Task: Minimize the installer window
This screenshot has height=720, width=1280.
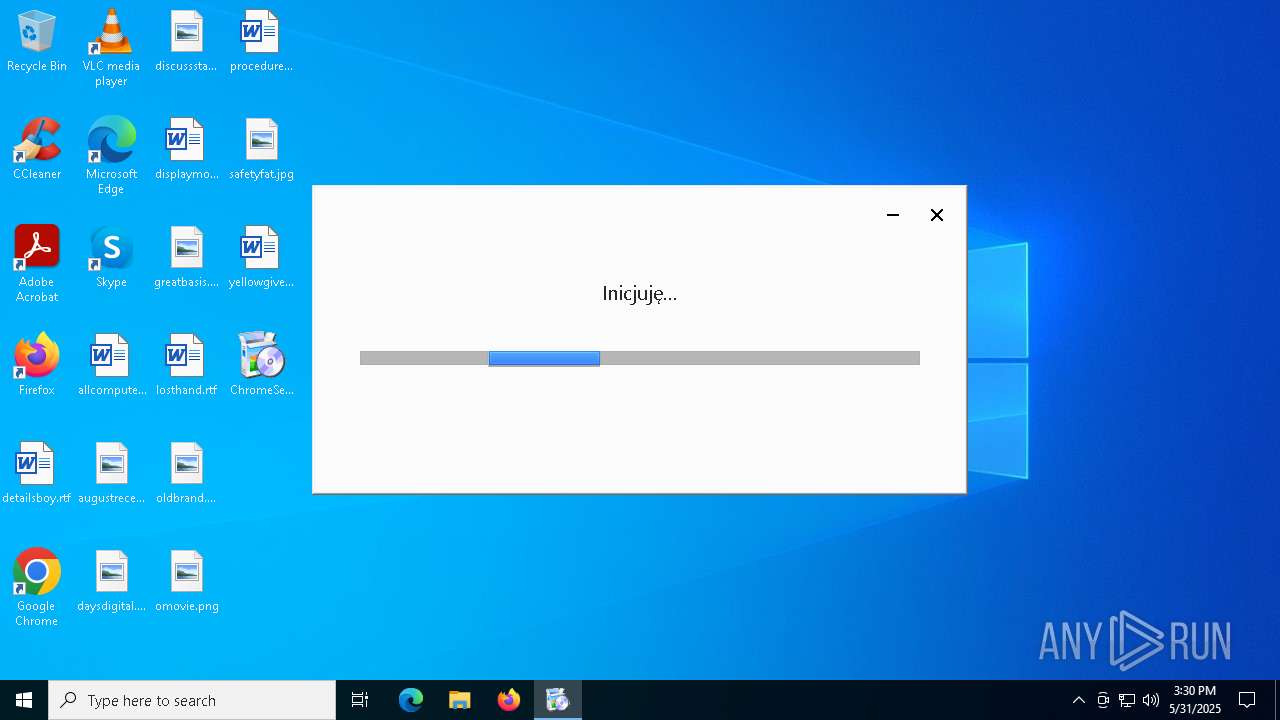Action: [893, 215]
